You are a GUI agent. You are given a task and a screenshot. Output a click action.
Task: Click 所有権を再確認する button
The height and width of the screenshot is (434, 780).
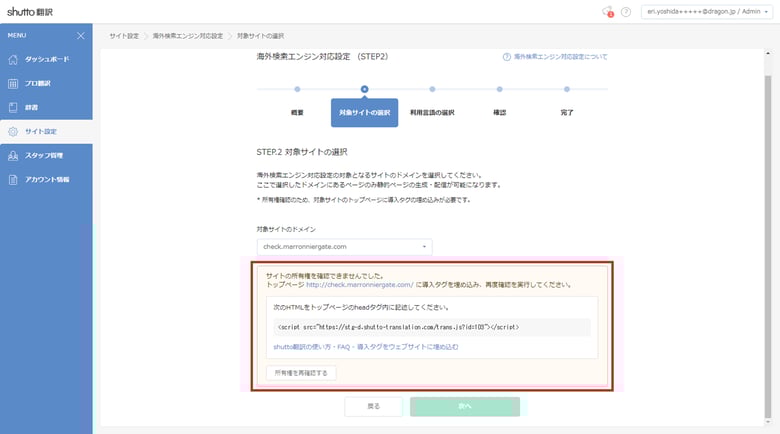301,373
